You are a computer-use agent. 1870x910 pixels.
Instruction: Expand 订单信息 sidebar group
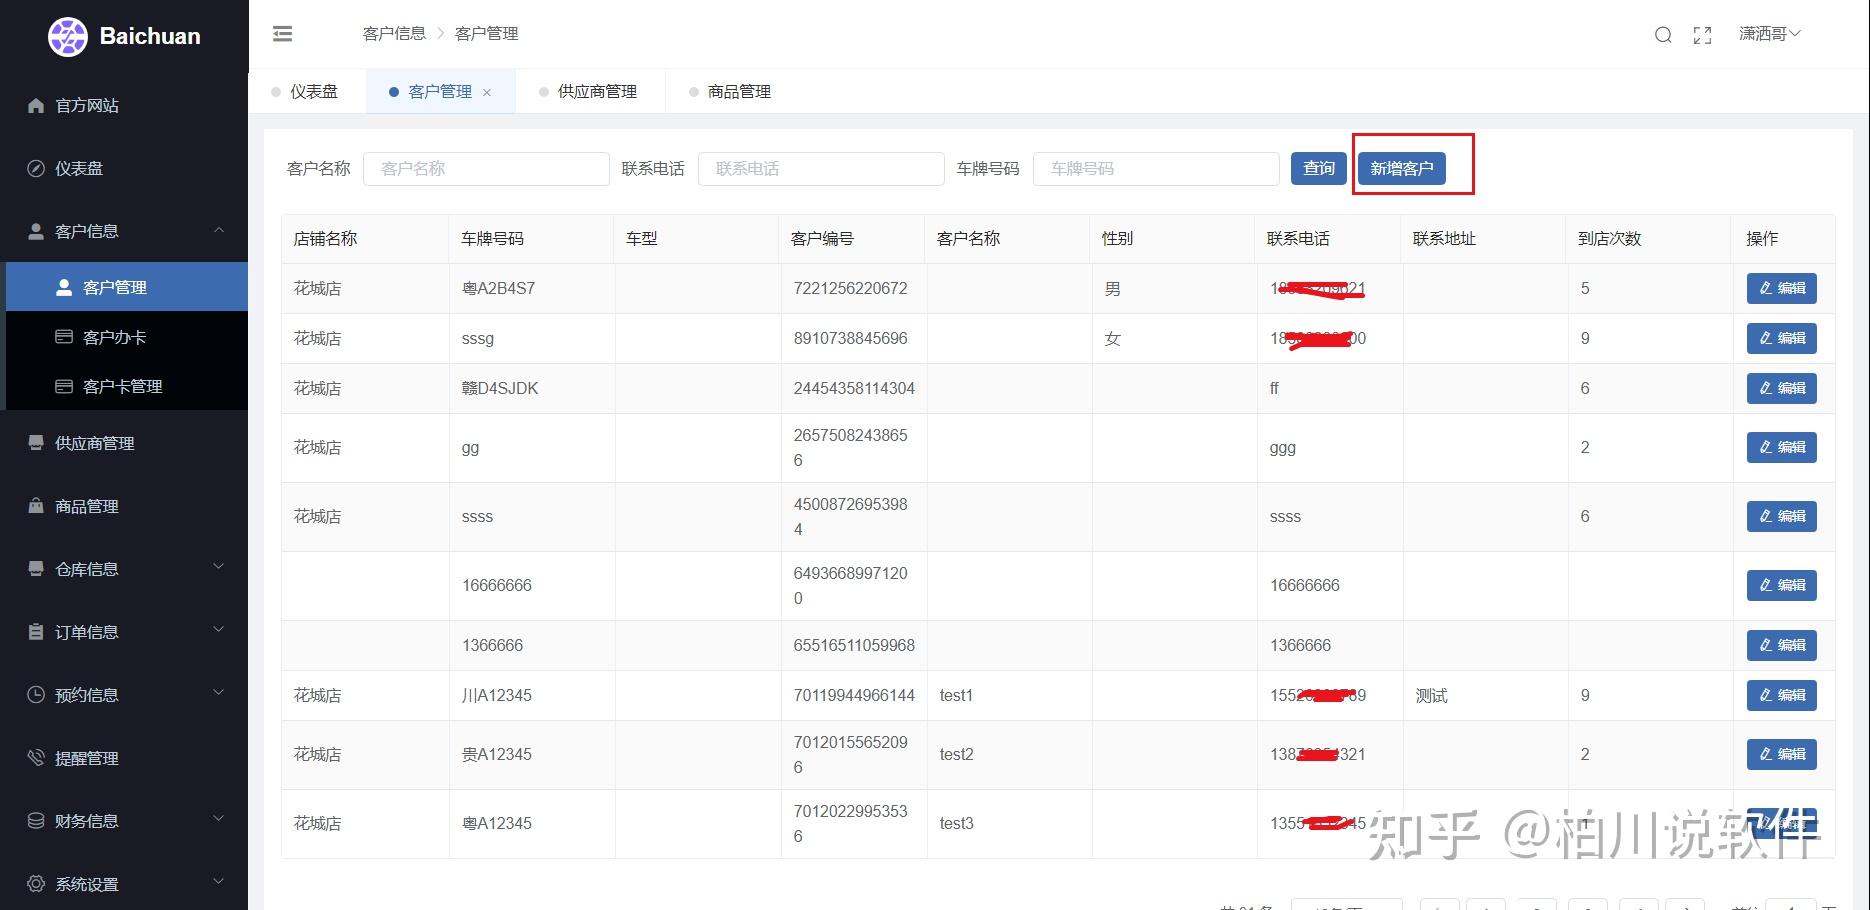tap(124, 632)
